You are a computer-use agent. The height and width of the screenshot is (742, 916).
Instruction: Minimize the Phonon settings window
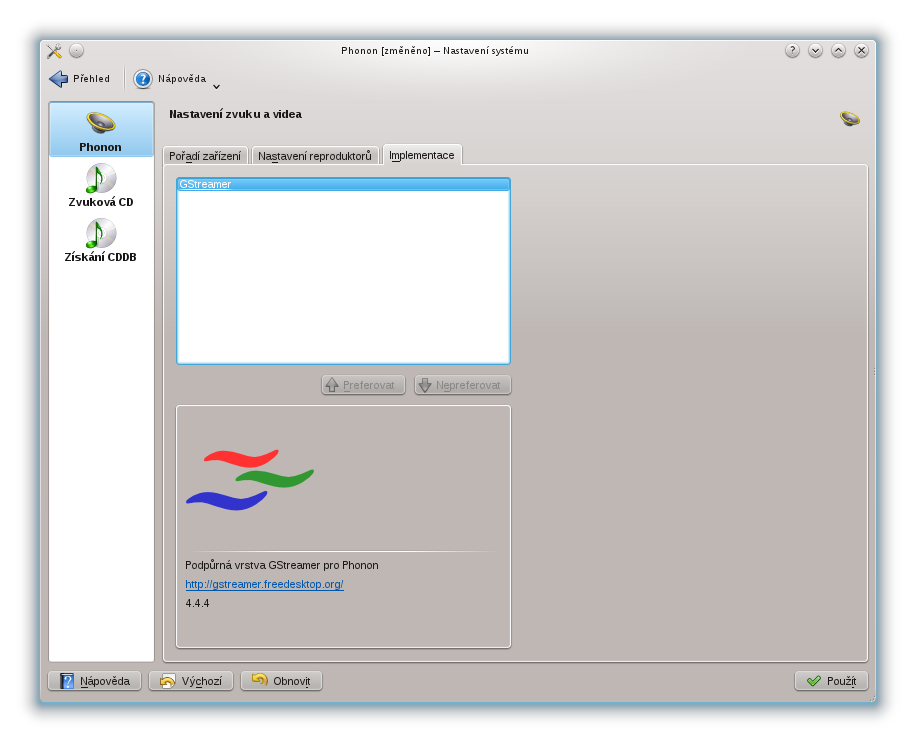816,51
